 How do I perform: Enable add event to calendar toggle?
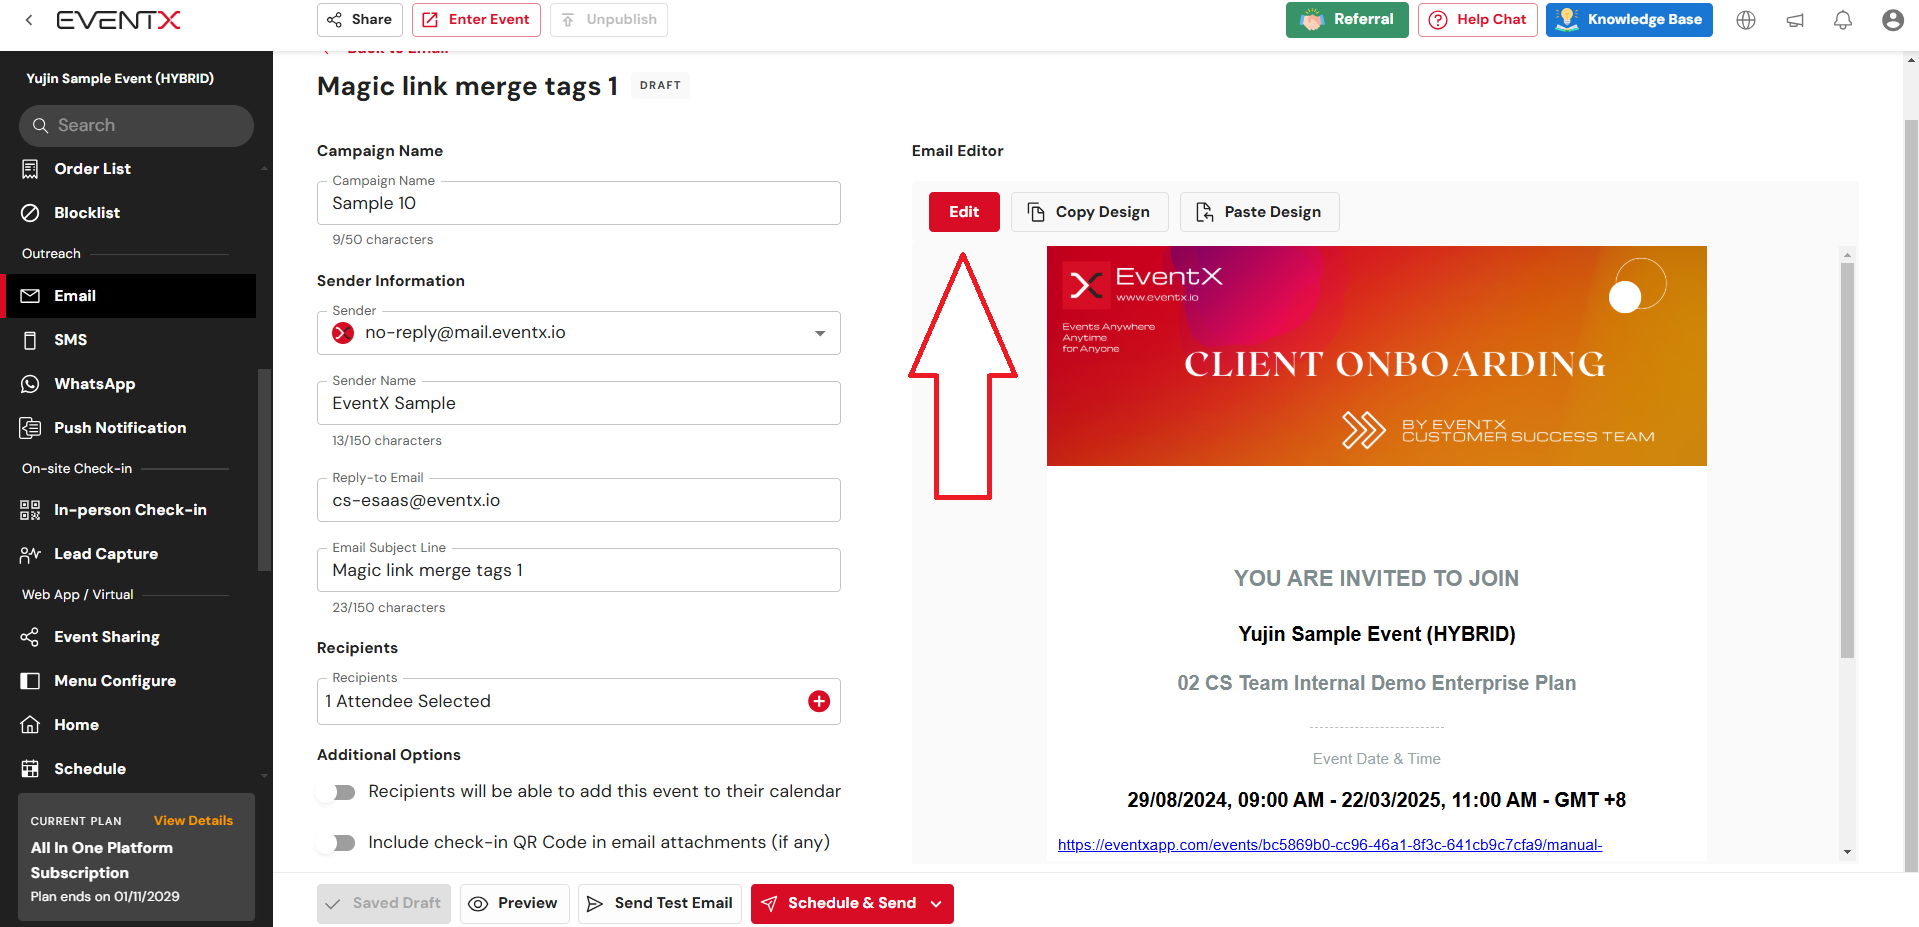tap(338, 792)
